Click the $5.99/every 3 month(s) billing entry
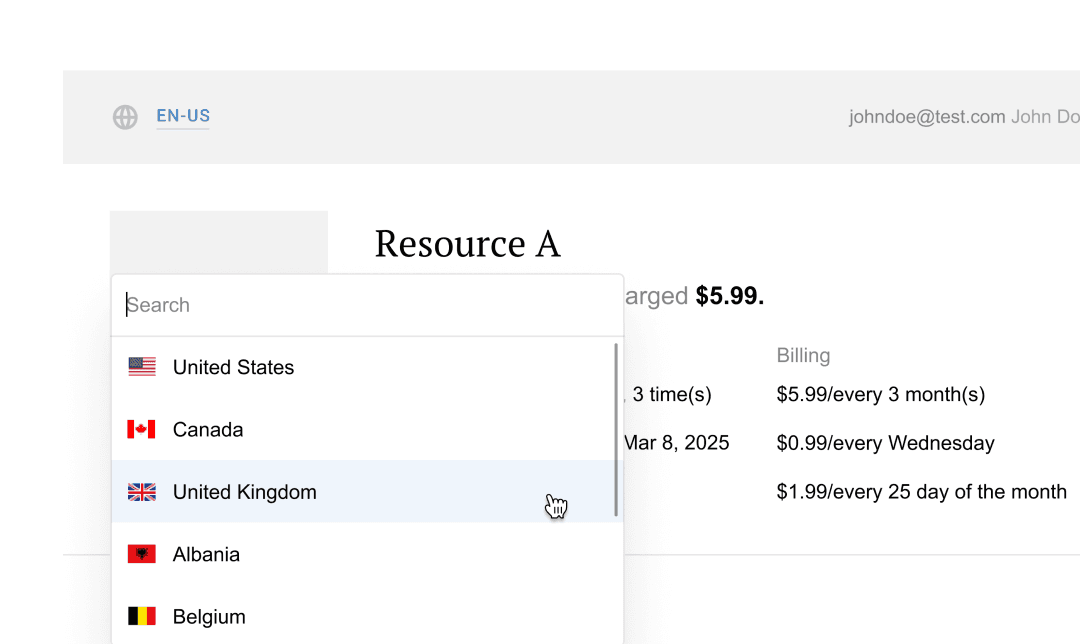 [x=880, y=394]
